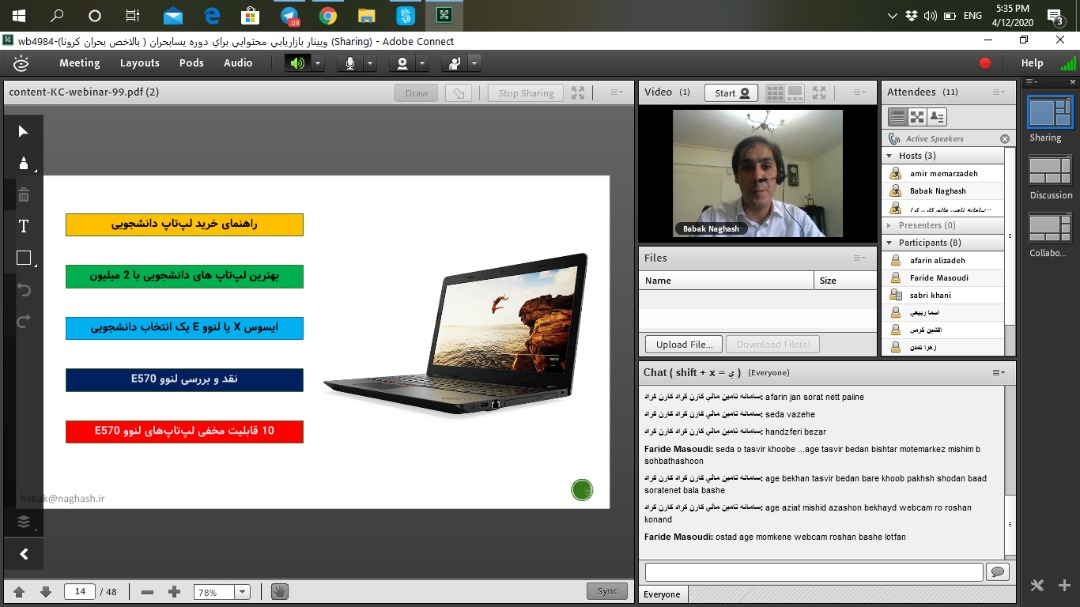
Task: Switch to the Everyone chat tab
Action: [x=662, y=595]
